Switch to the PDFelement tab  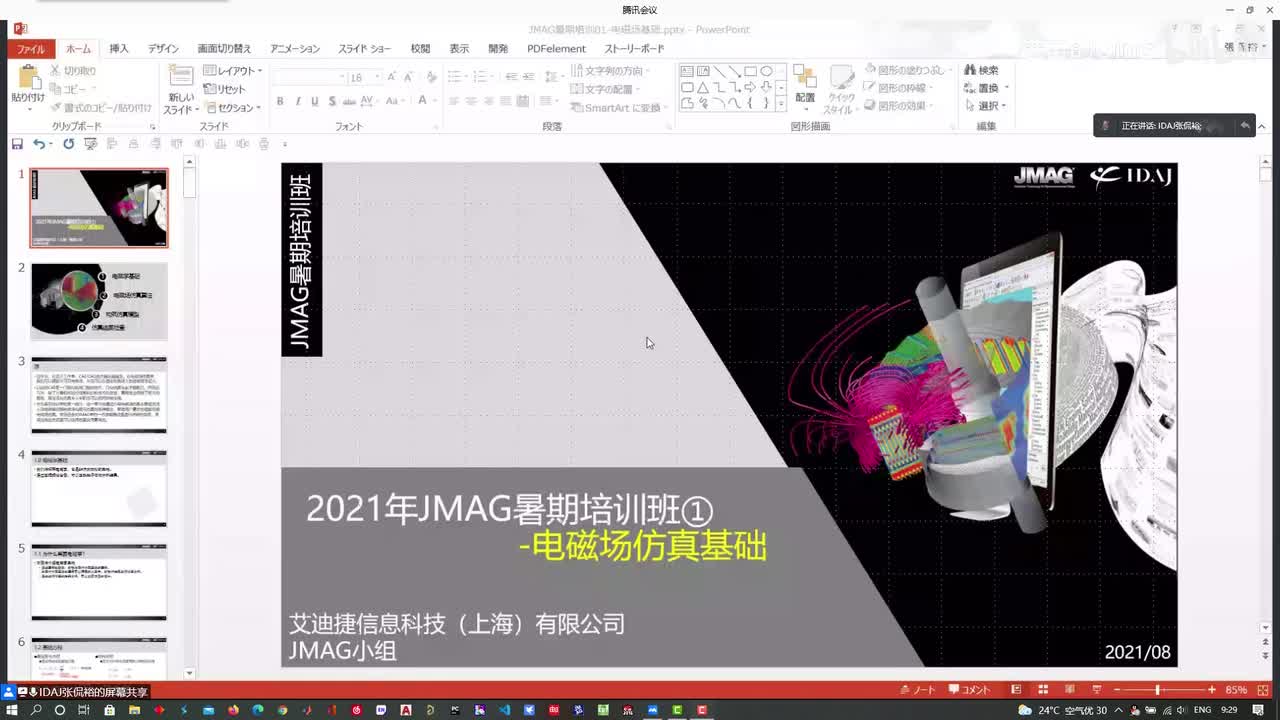click(556, 49)
